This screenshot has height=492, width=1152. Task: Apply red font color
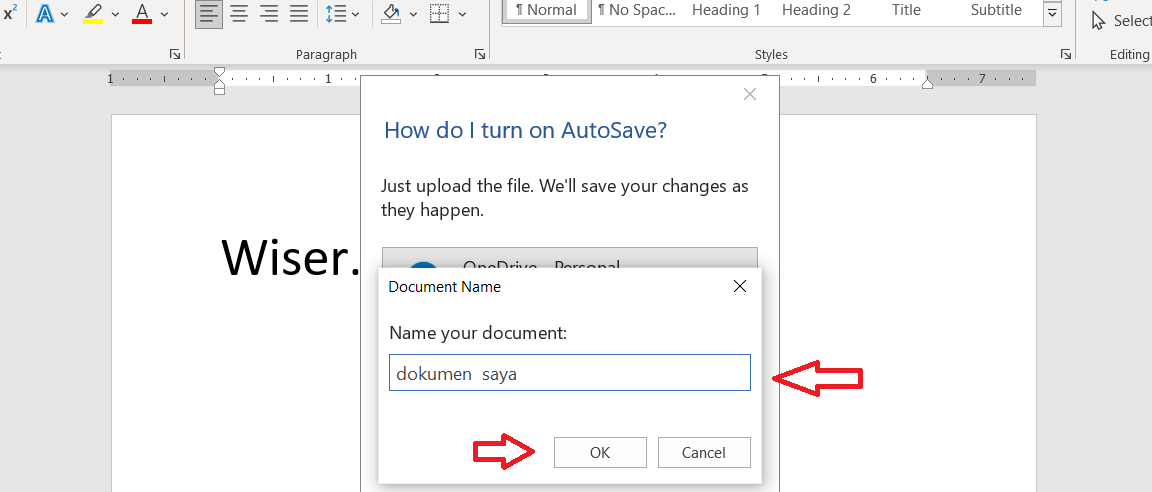coord(141,14)
